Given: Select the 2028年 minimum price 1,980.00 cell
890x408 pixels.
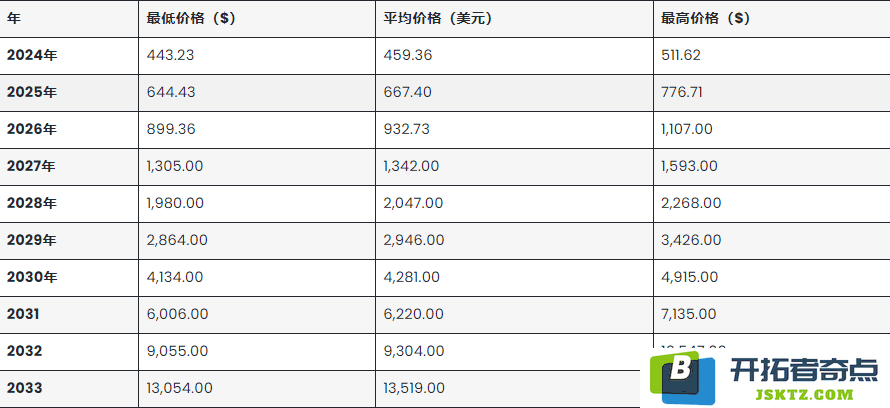Looking at the screenshot, I should coord(257,204).
